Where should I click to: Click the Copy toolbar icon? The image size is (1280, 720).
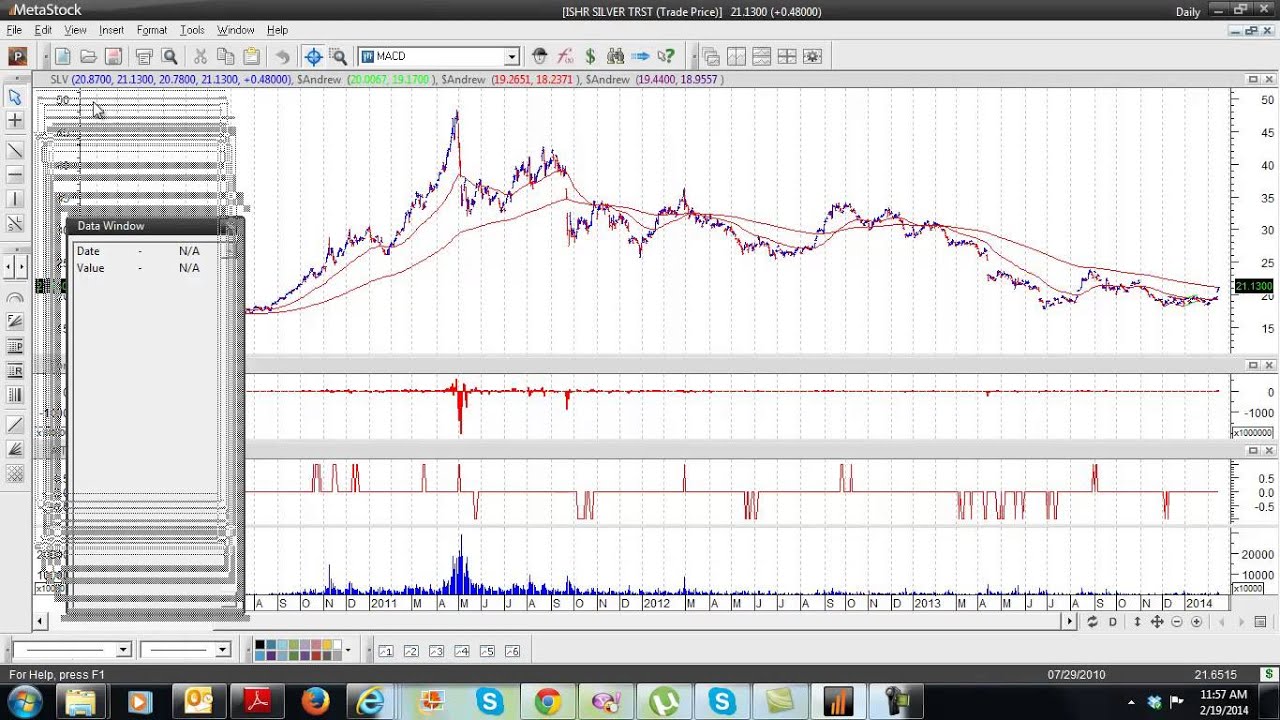click(225, 57)
